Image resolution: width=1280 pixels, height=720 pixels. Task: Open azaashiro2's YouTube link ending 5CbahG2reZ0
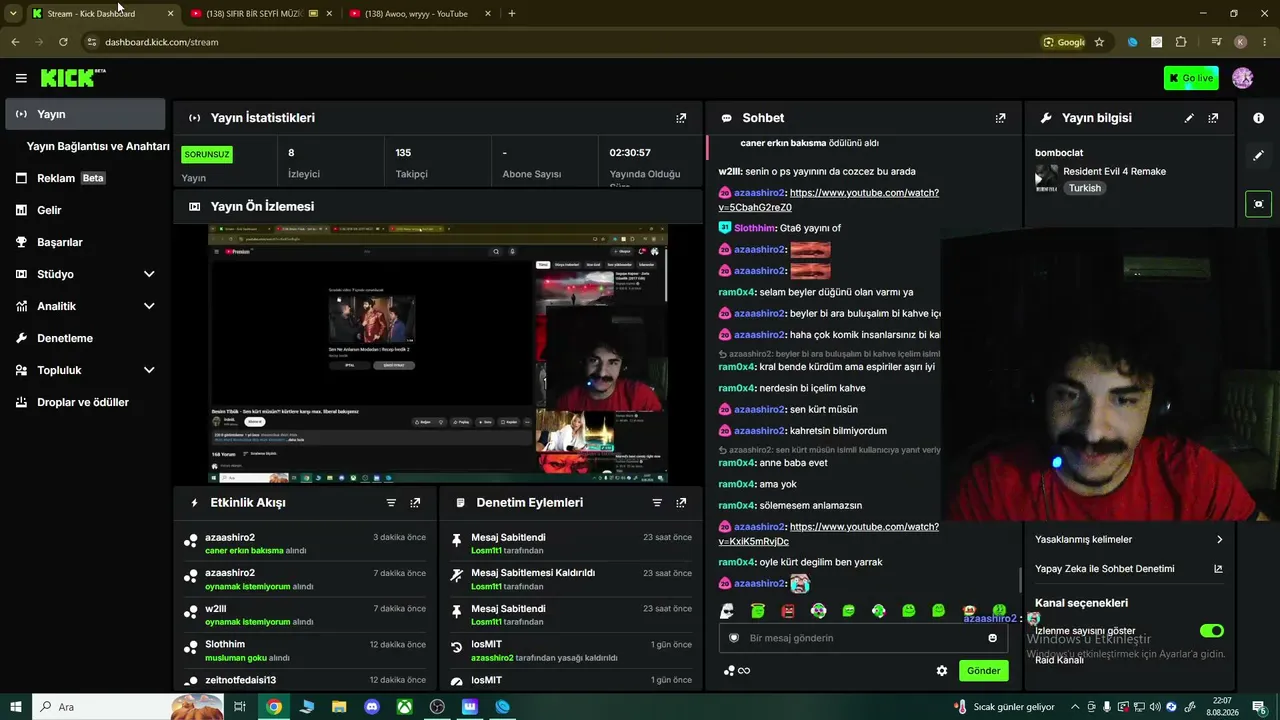click(828, 200)
